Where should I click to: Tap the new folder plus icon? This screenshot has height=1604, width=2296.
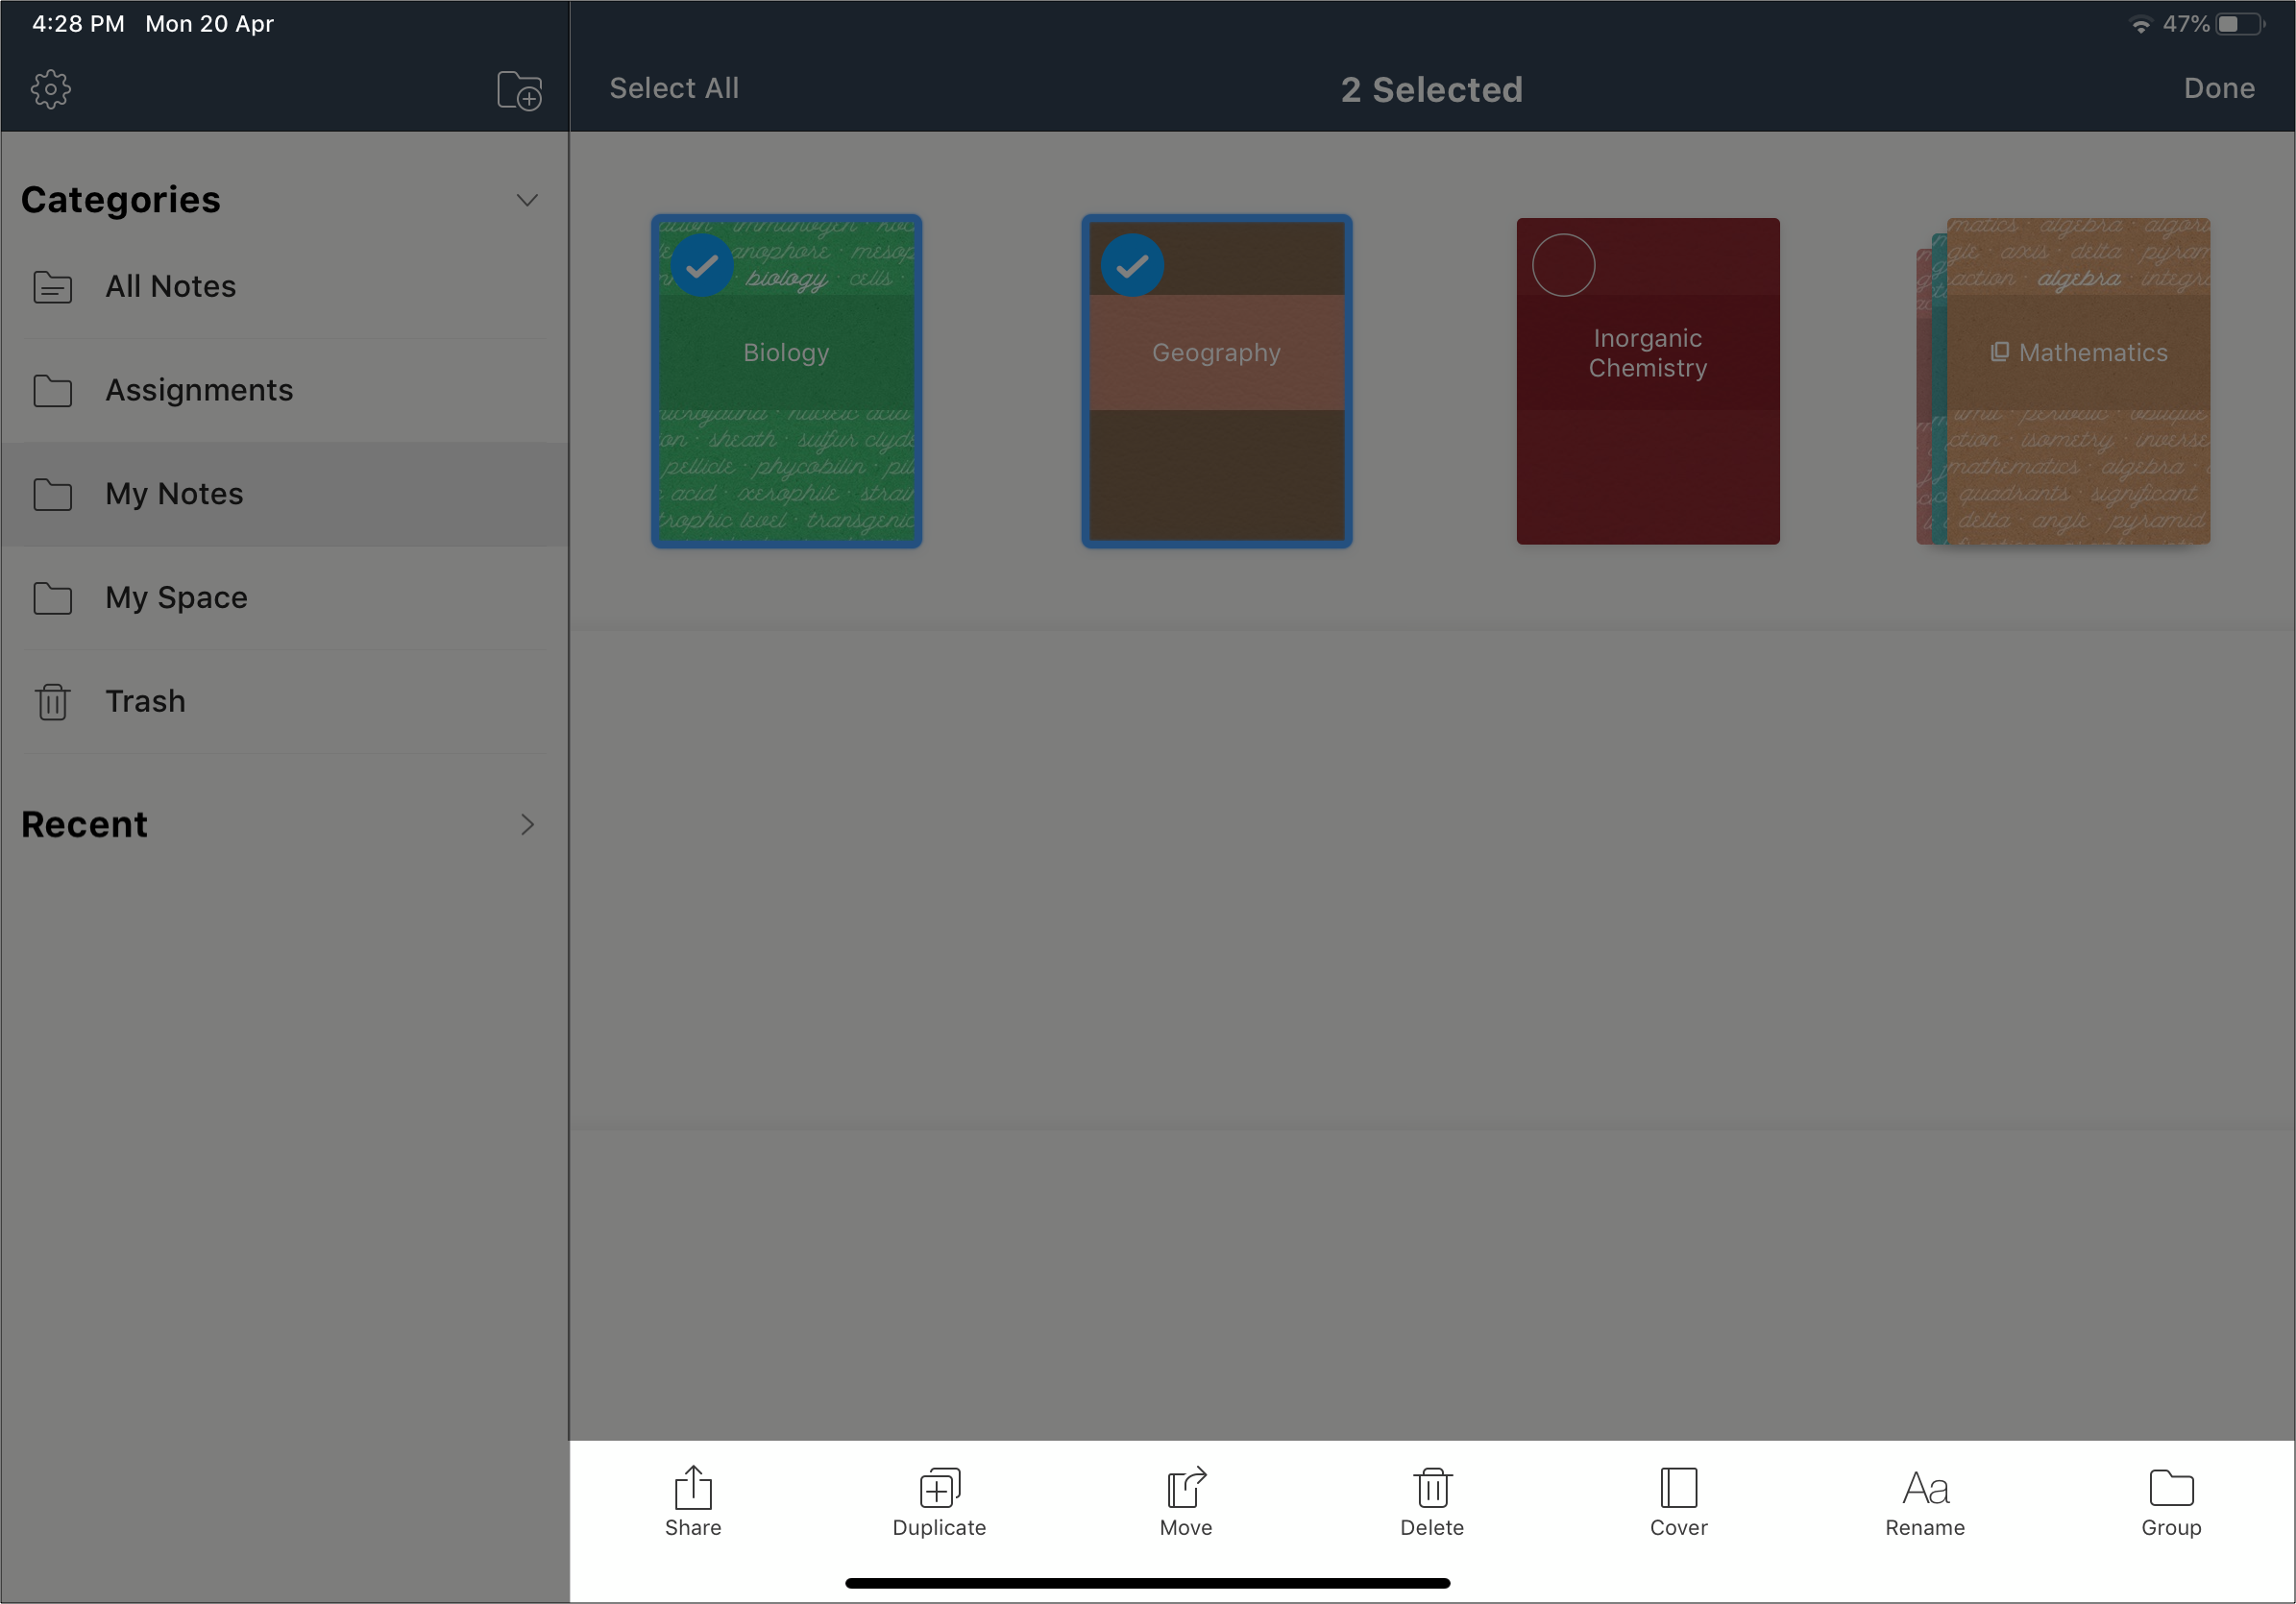coord(520,90)
